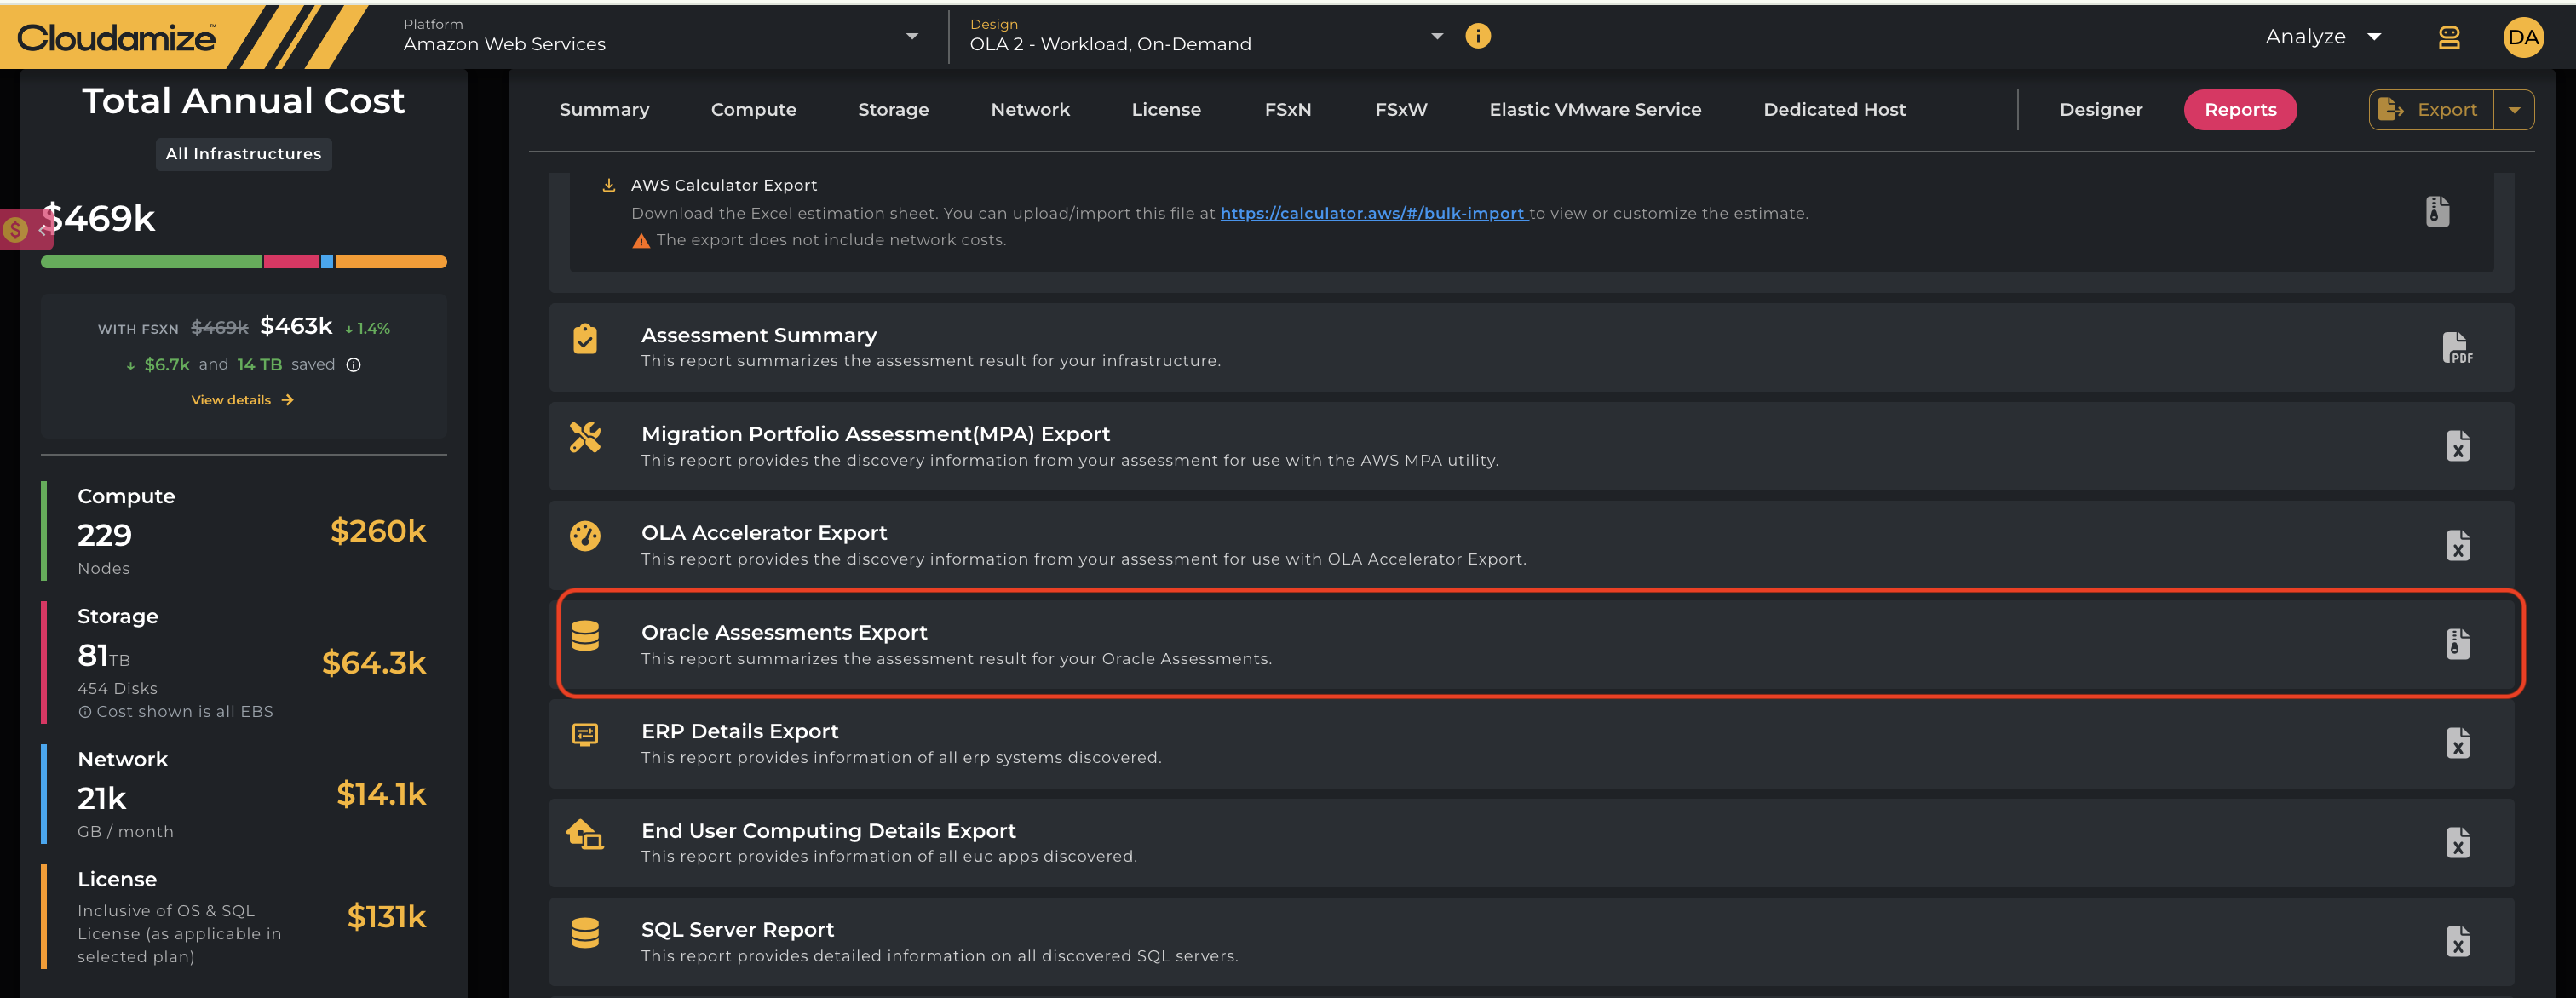Screen dimensions: 2576x998
Task: Click the orange license segment of cost bar
Action: (x=391, y=262)
